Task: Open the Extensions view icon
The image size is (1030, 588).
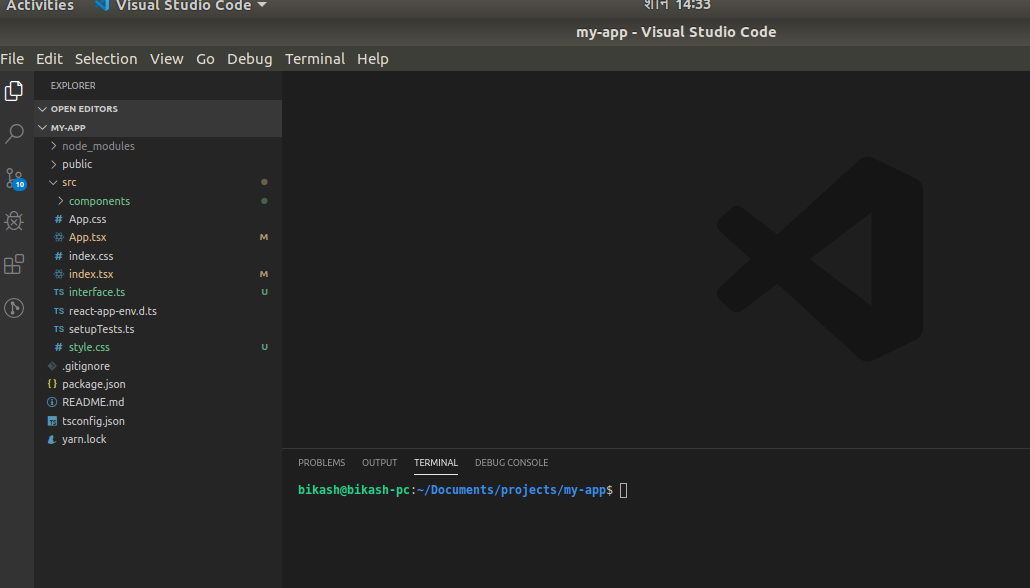Action: tap(14, 264)
